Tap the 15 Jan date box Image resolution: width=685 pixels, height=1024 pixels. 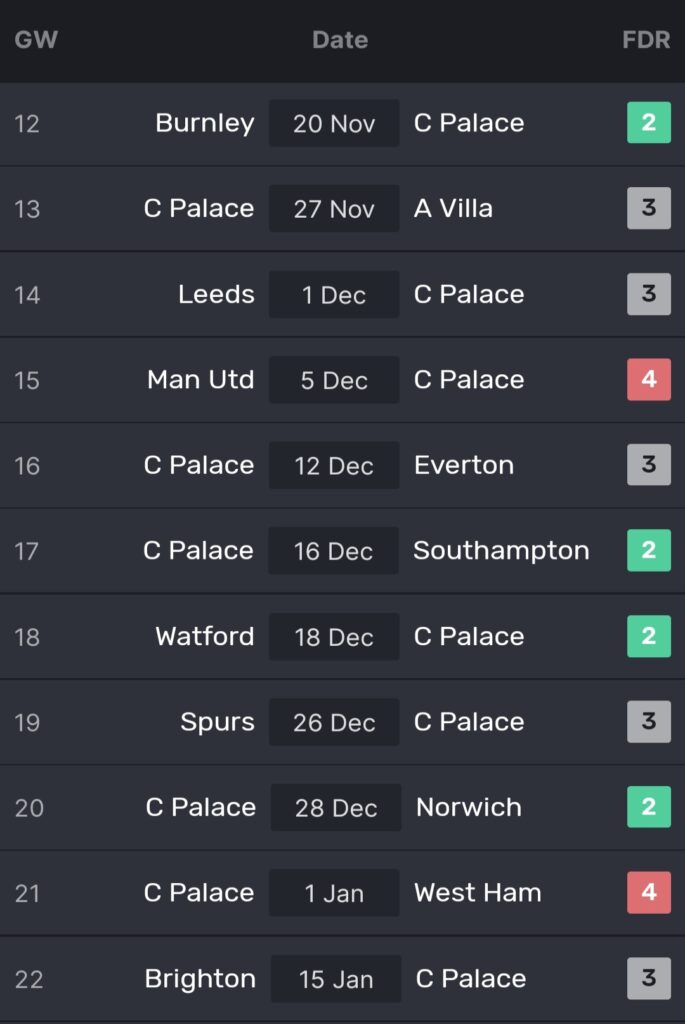pos(336,979)
